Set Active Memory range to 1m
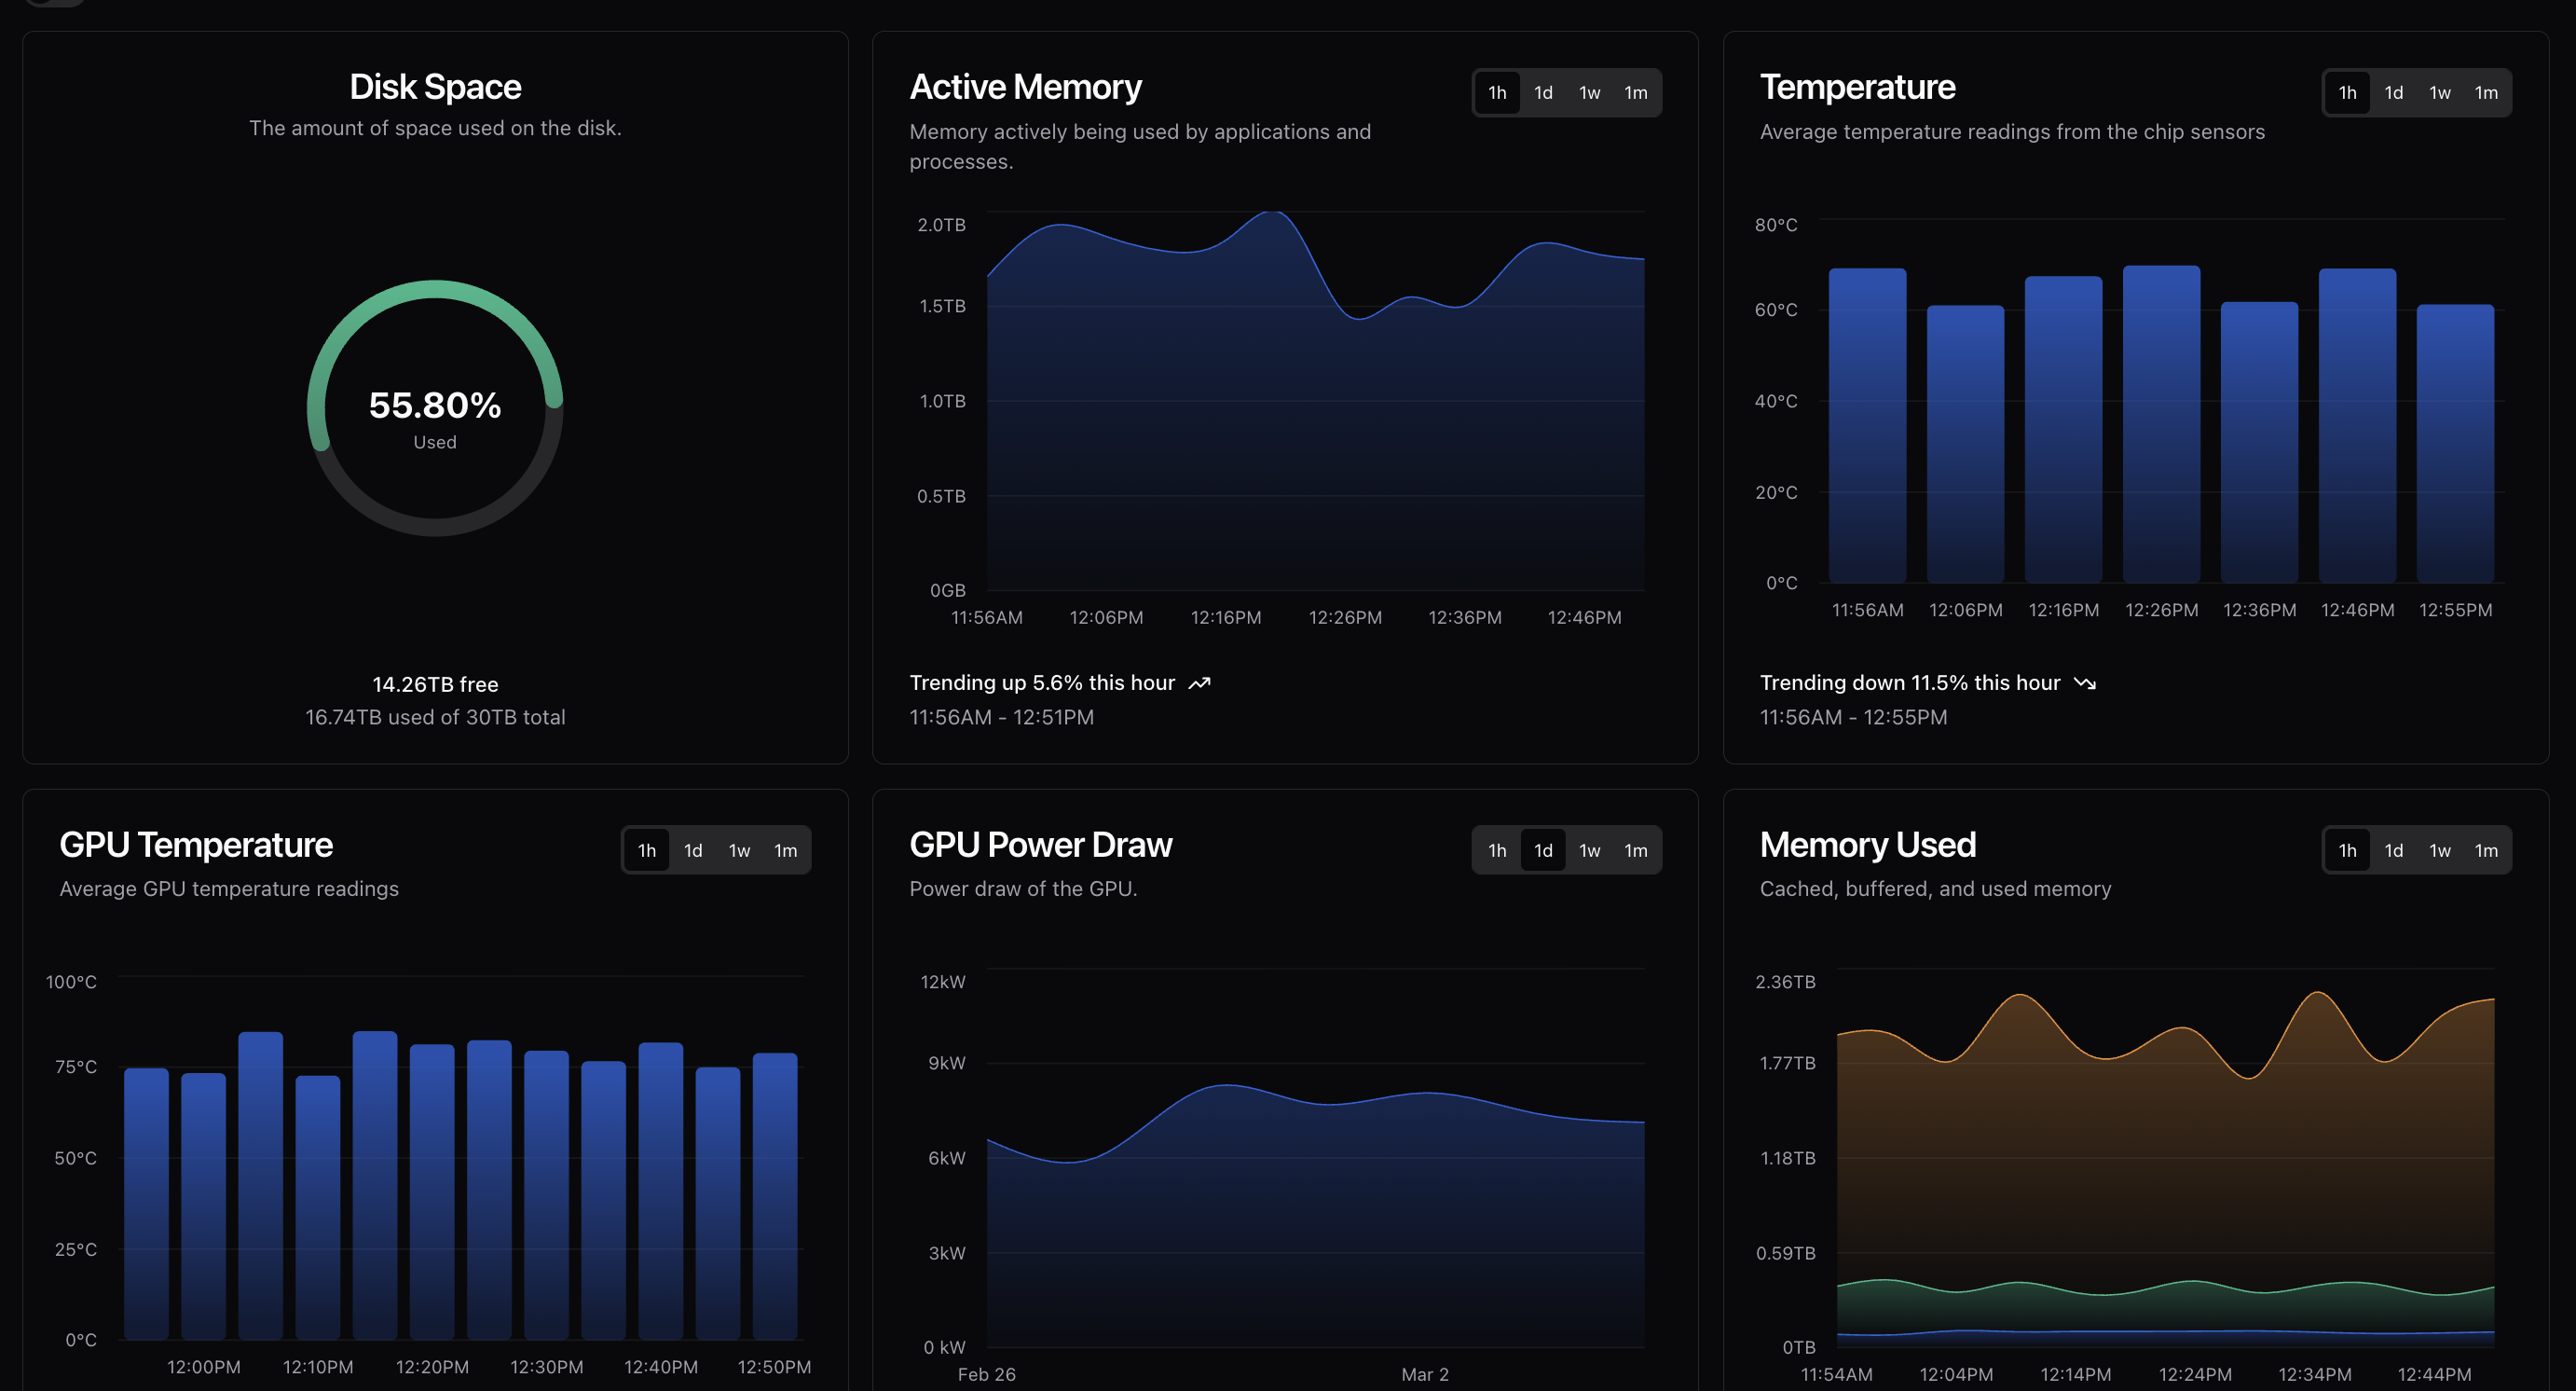The image size is (2576, 1391). (x=1635, y=93)
